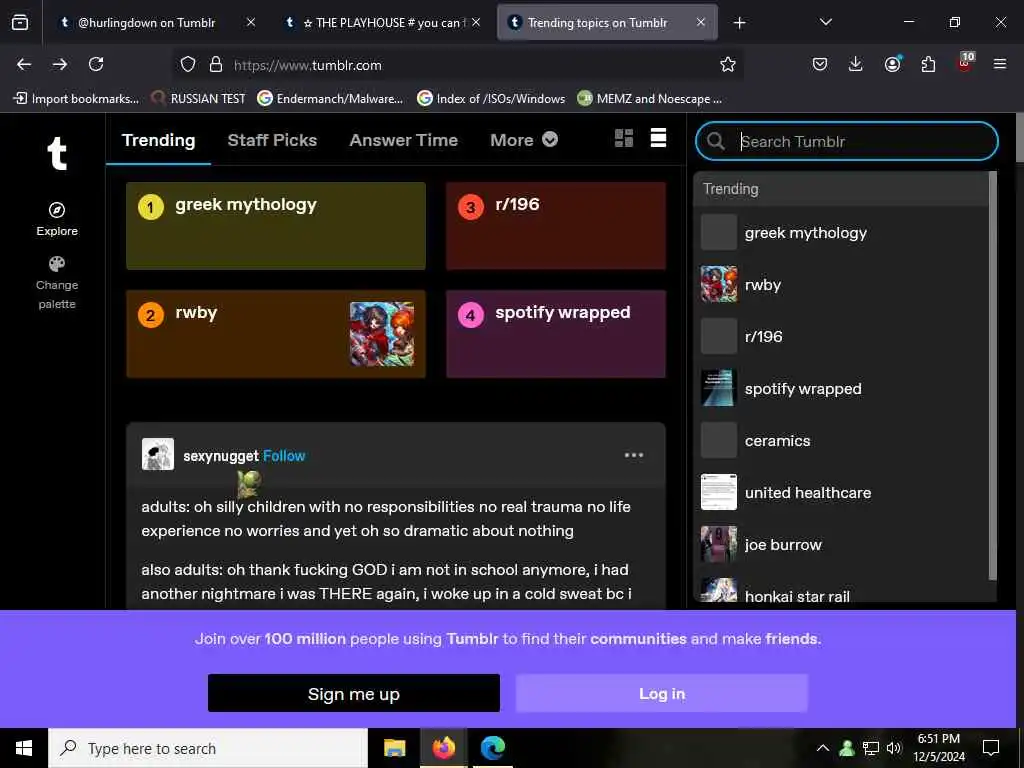
Task: Open spotify wrapped trending card
Action: (x=556, y=334)
